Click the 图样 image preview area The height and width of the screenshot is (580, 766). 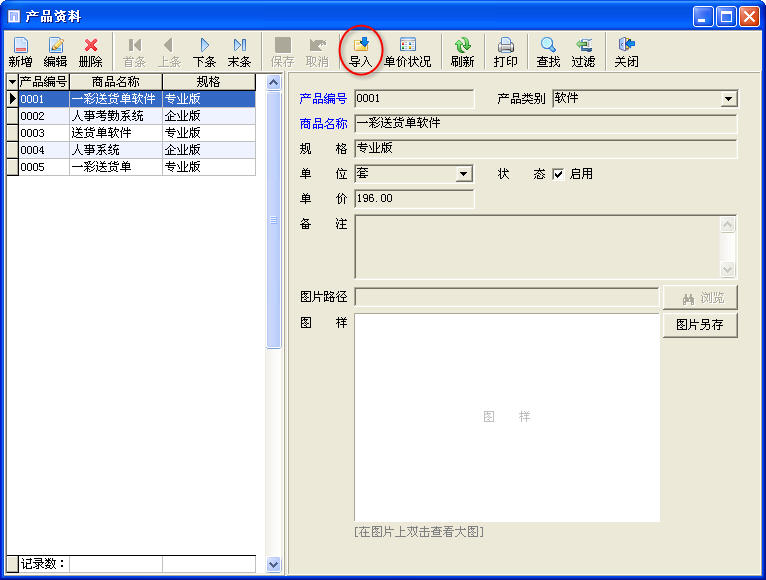[507, 418]
